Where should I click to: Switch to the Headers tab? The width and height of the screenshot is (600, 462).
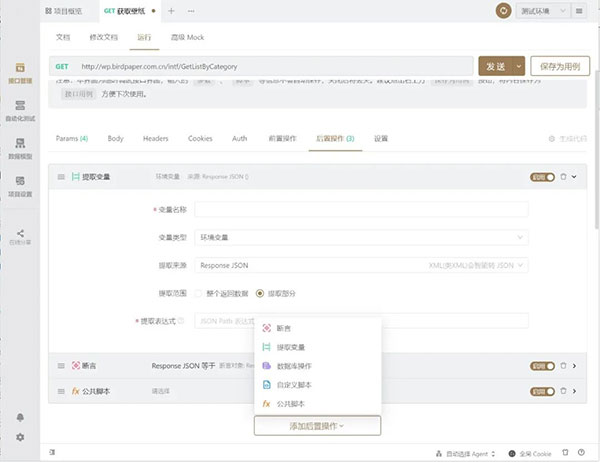pos(155,138)
